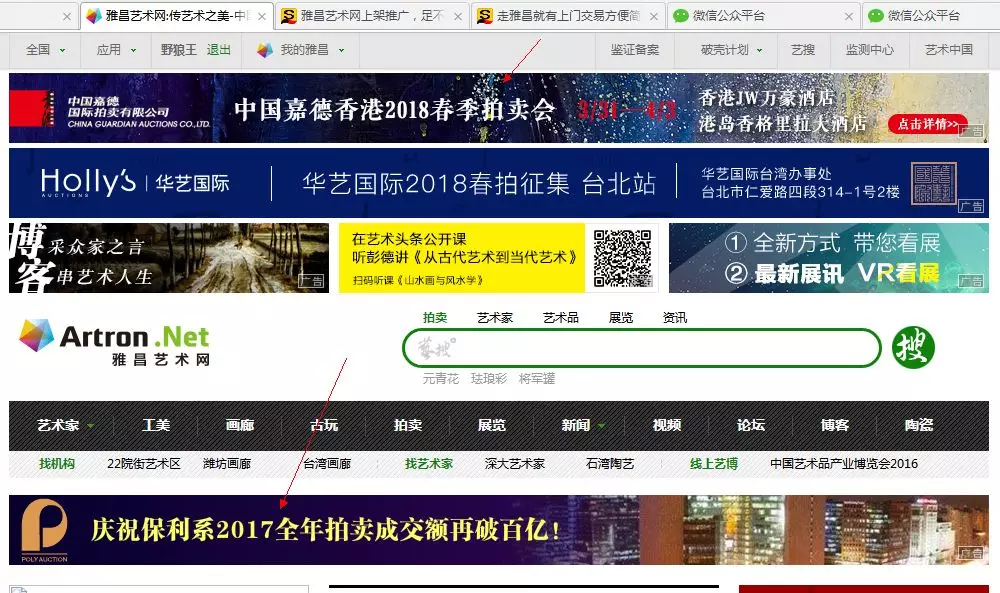The height and width of the screenshot is (593, 1000).
Task: Click the Holly's 华艺国际 banner ad
Action: (499, 183)
